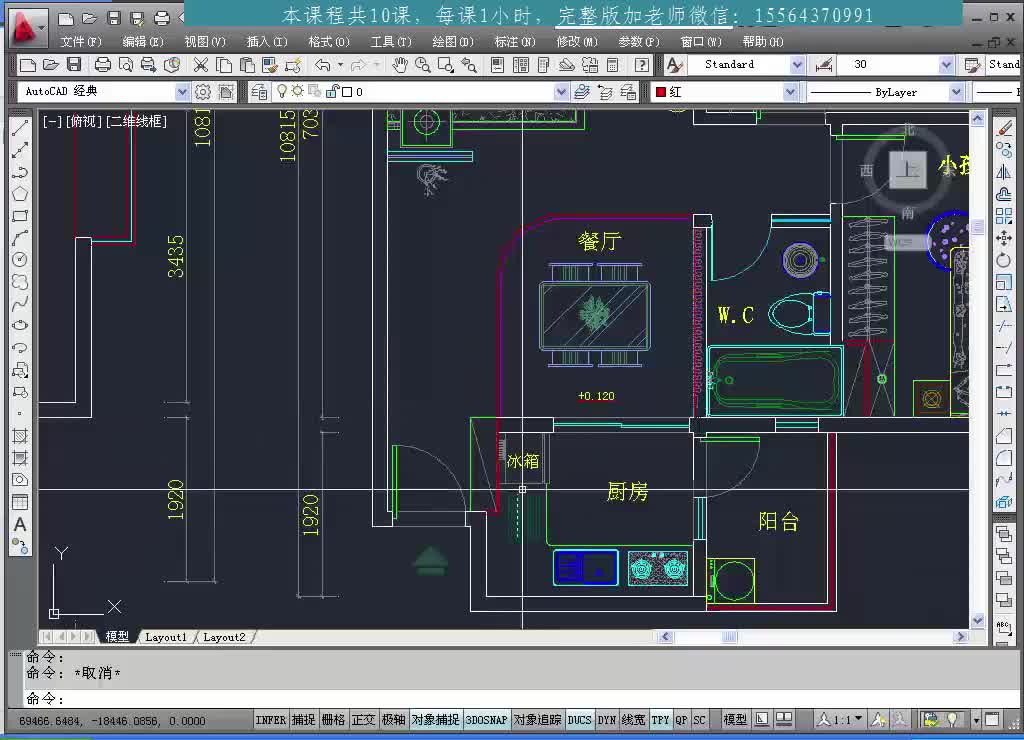
Task: Expand the AutoCAD 经典 workspace dropdown
Action: coord(182,92)
